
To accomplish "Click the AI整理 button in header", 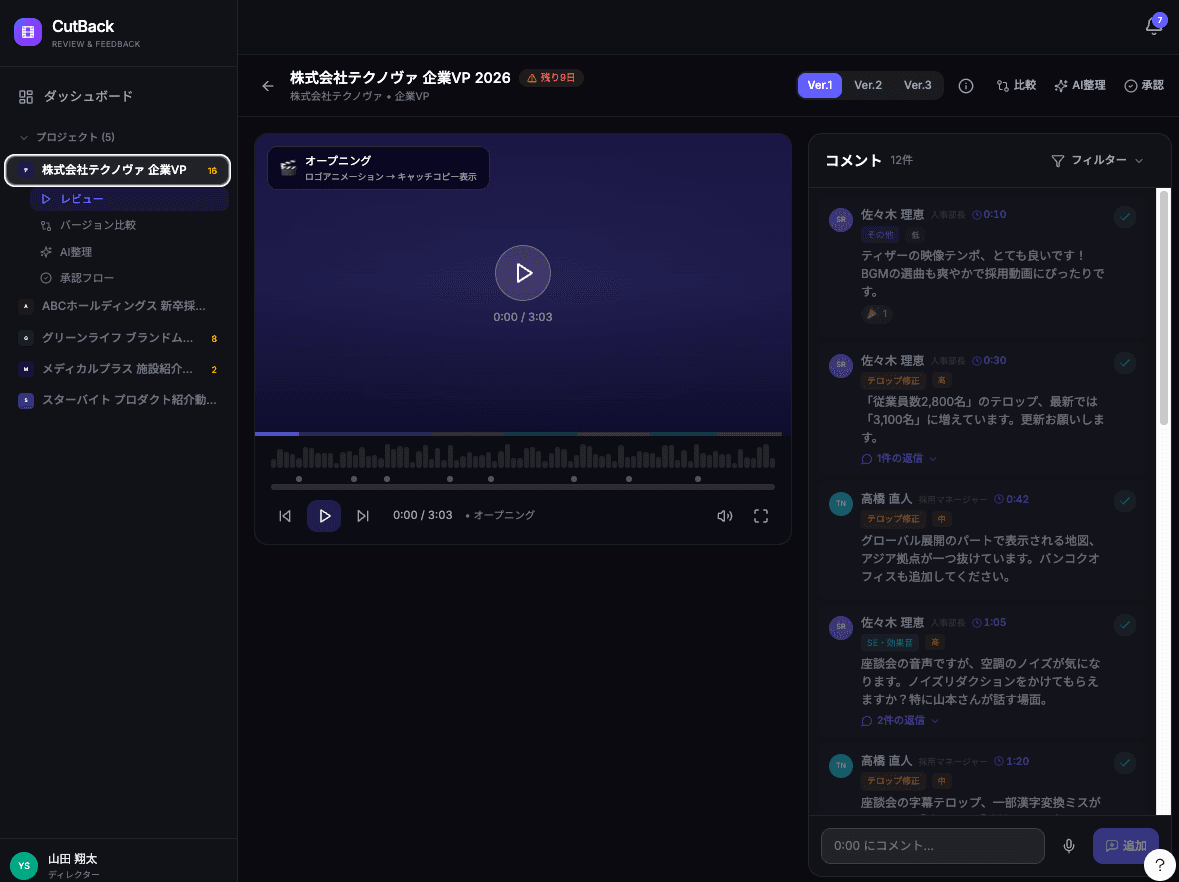I will click(x=1079, y=86).
